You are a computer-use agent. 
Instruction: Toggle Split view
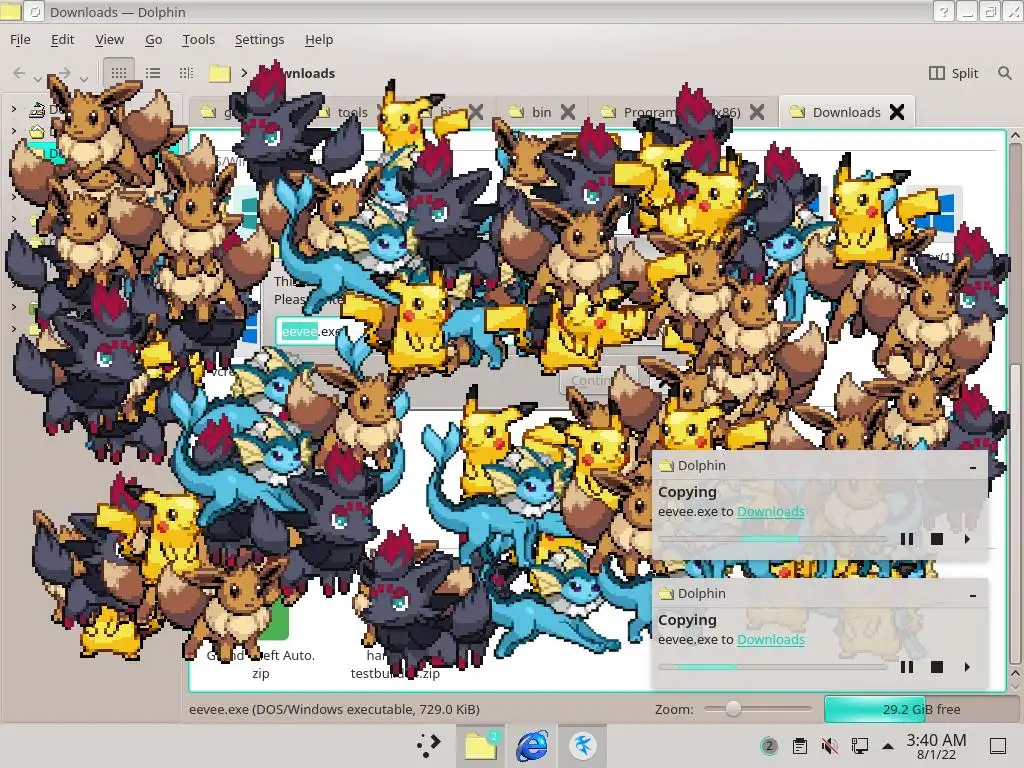[953, 73]
